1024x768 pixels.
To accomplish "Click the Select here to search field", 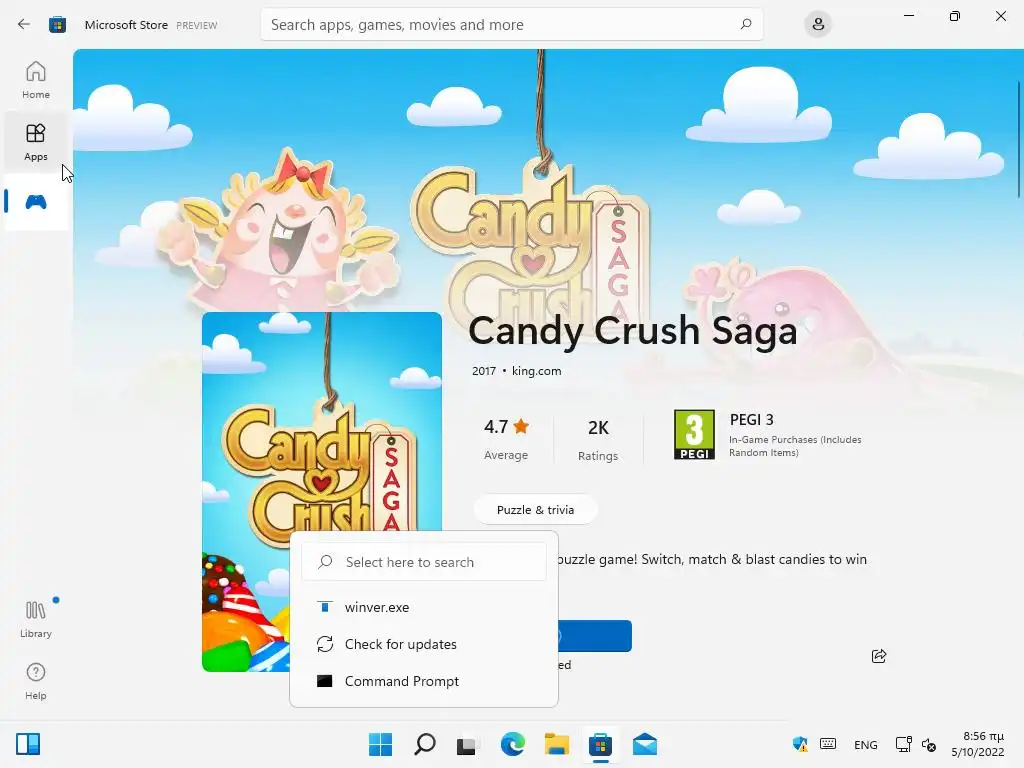I will coord(424,562).
